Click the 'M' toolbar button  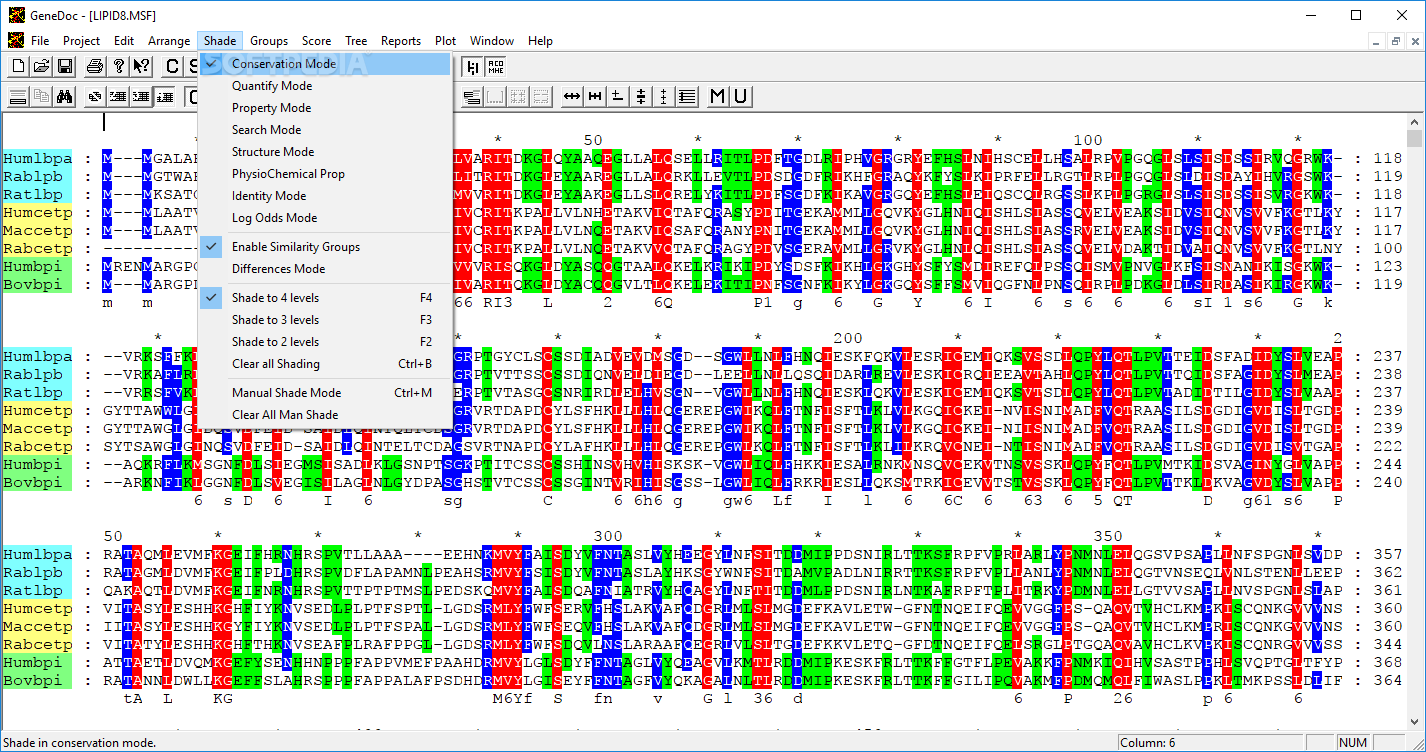717,97
